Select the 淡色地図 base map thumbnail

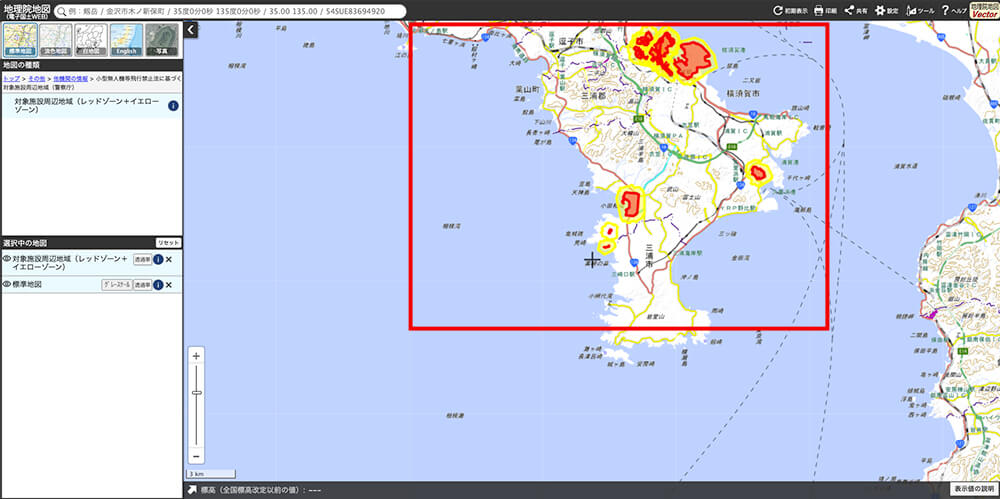click(55, 39)
